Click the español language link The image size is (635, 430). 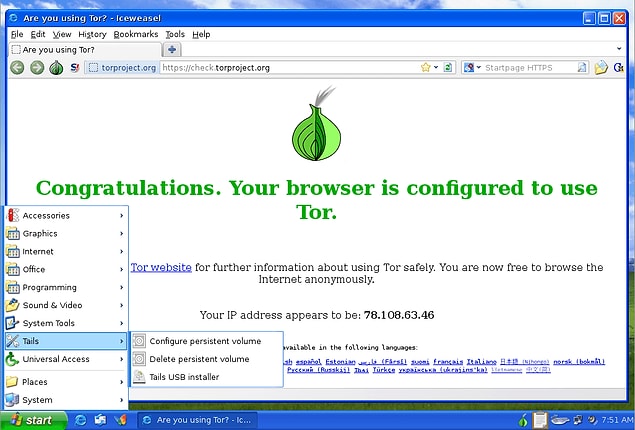pos(309,362)
